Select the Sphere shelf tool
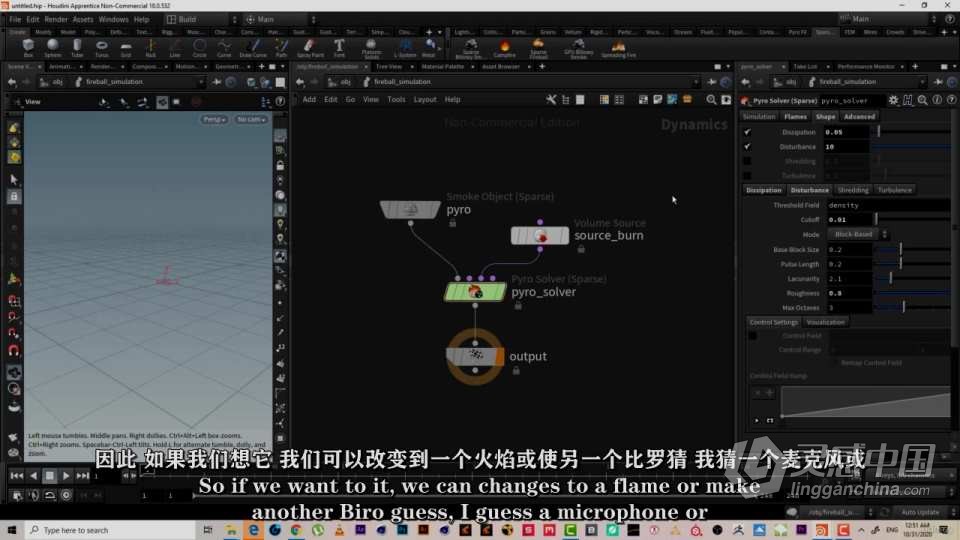The width and height of the screenshot is (960, 540). tap(53, 48)
